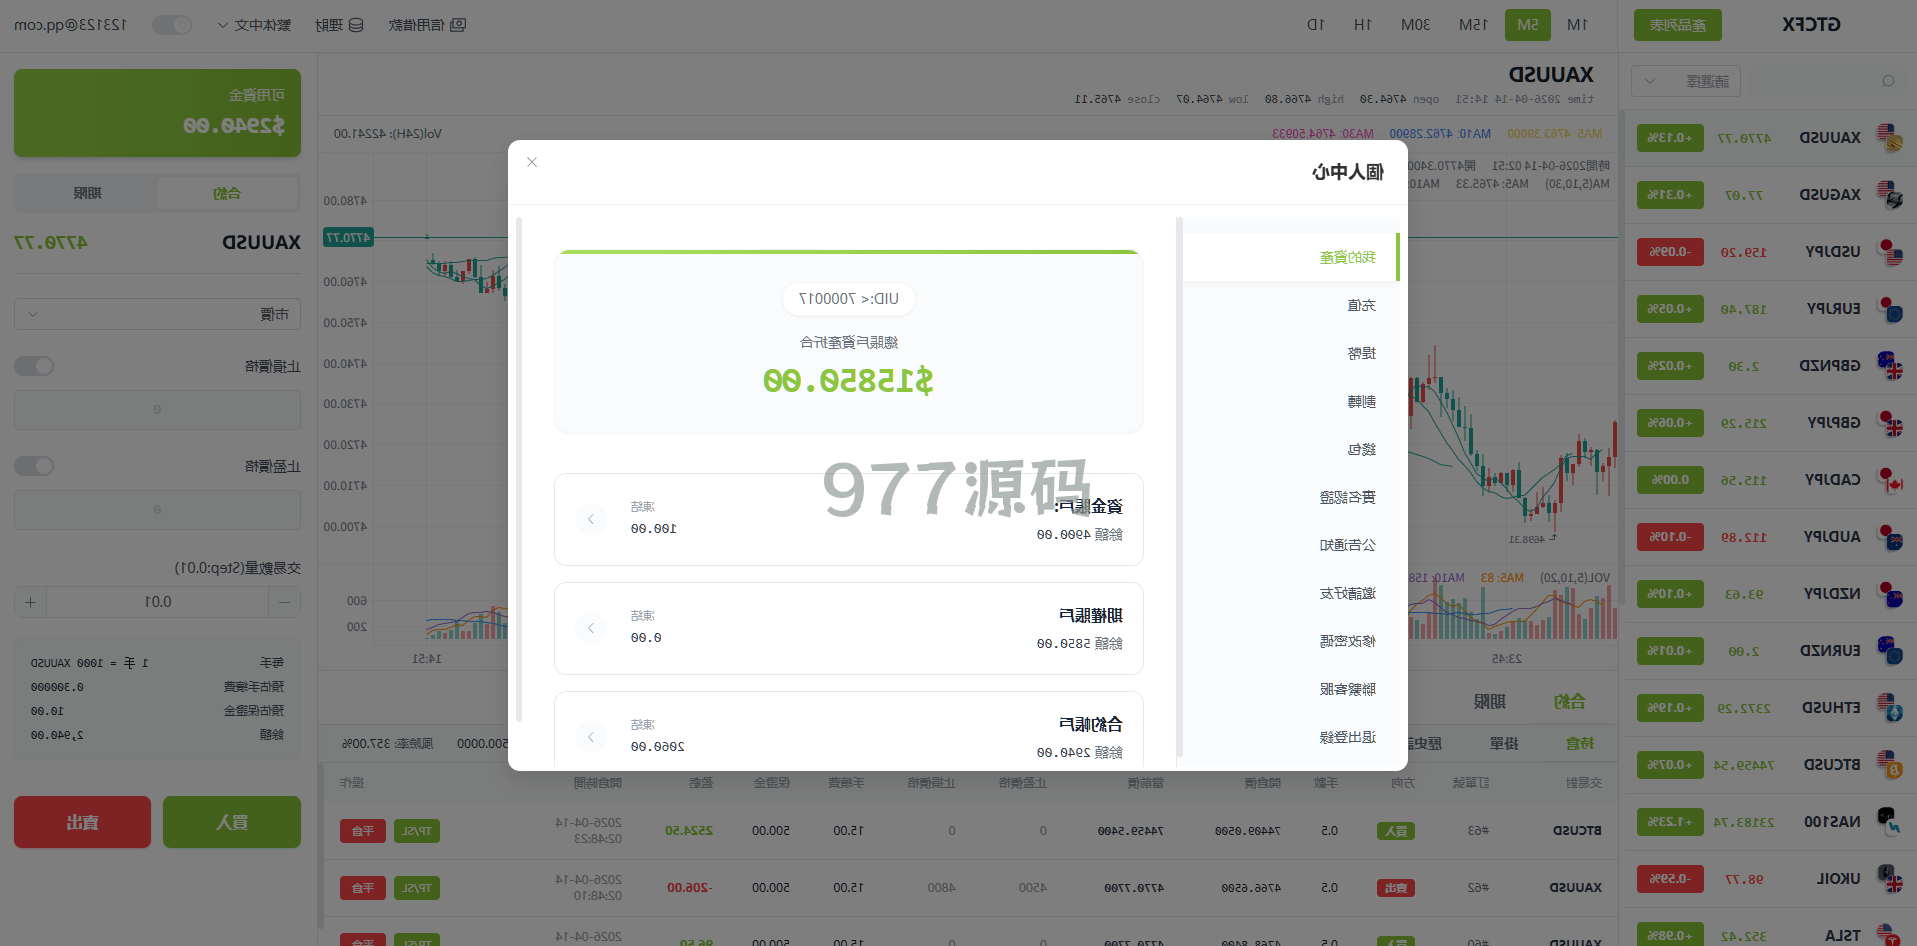Click the GBPJPY flag icon
This screenshot has height=946, width=1917.
pyautogui.click(x=1889, y=423)
